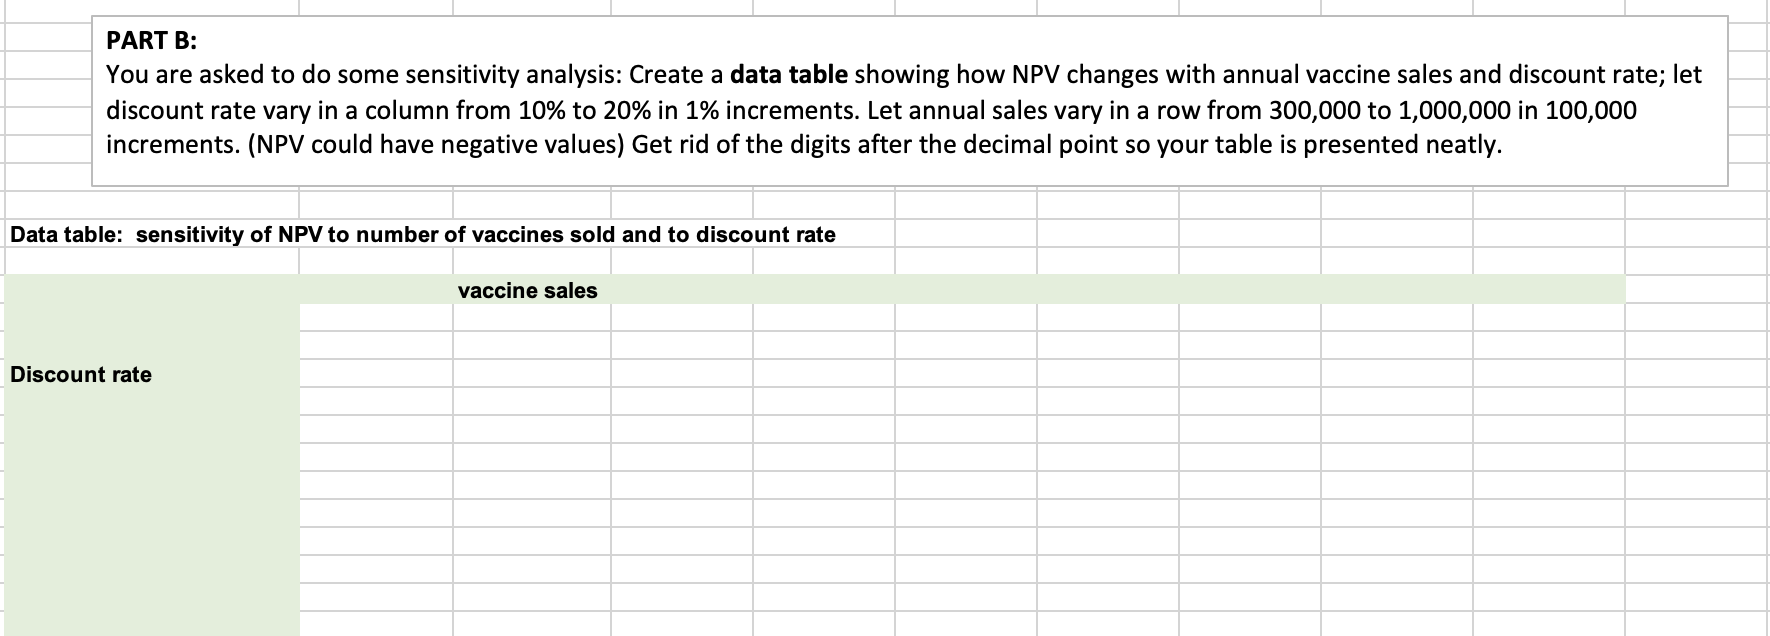Select the green header cell right of 'vaccine sales'
The image size is (1770, 636).
click(682, 290)
